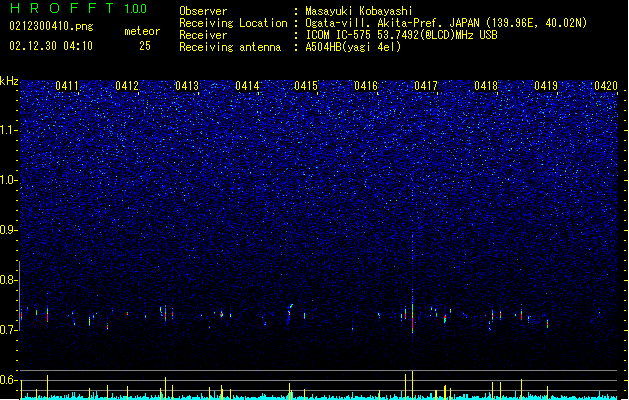Click the 0.7 frequency axis label

[x=9, y=330]
